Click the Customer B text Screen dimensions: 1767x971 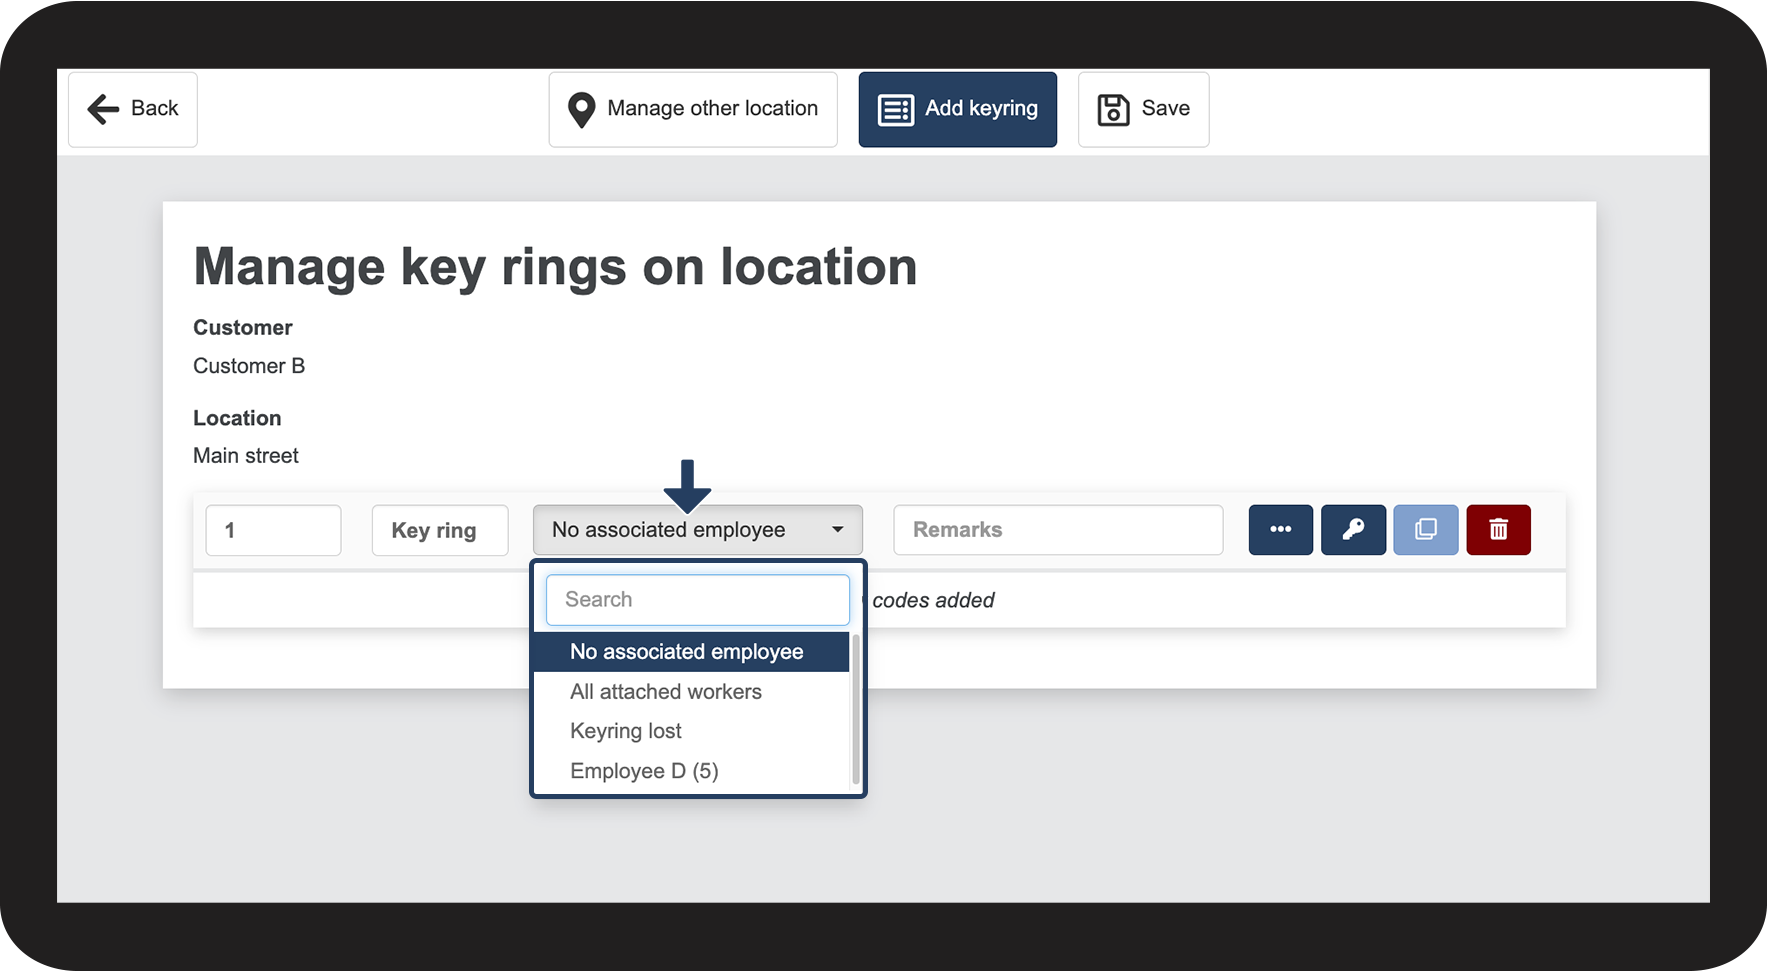click(x=249, y=366)
